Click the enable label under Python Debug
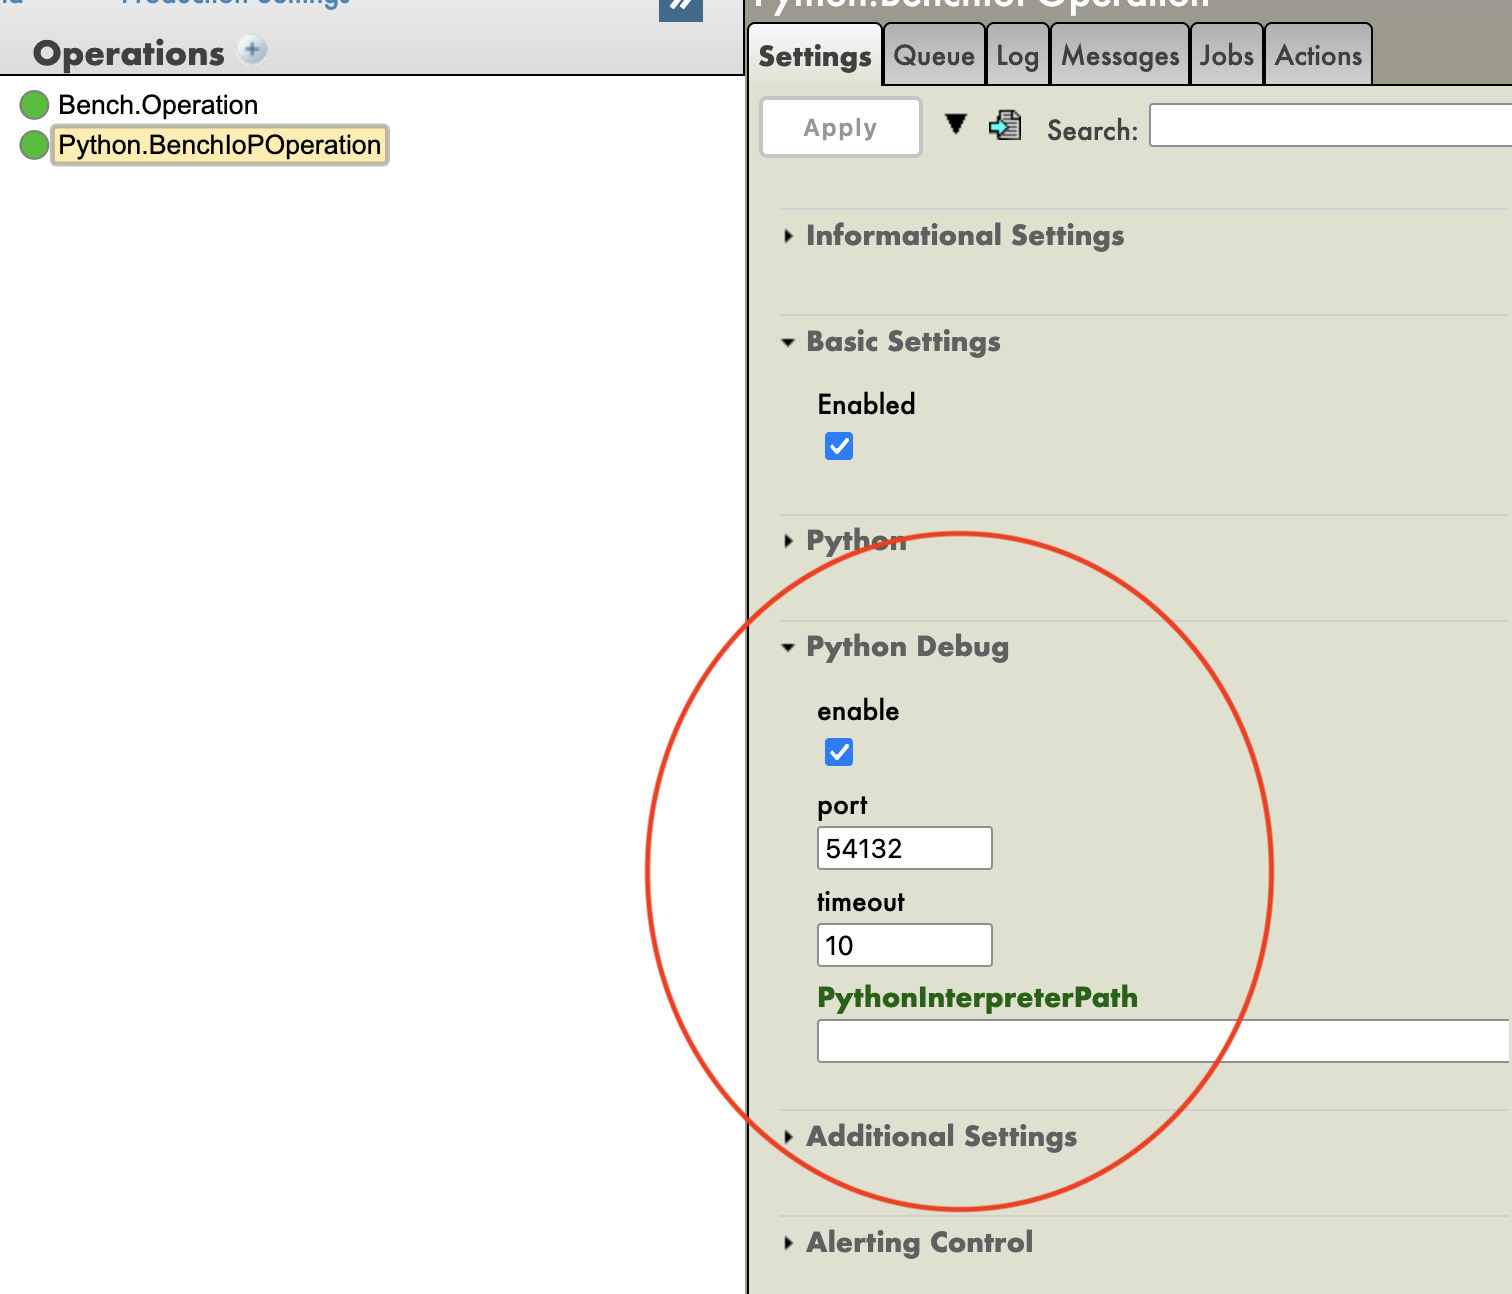1512x1294 pixels. pyautogui.click(x=858, y=711)
